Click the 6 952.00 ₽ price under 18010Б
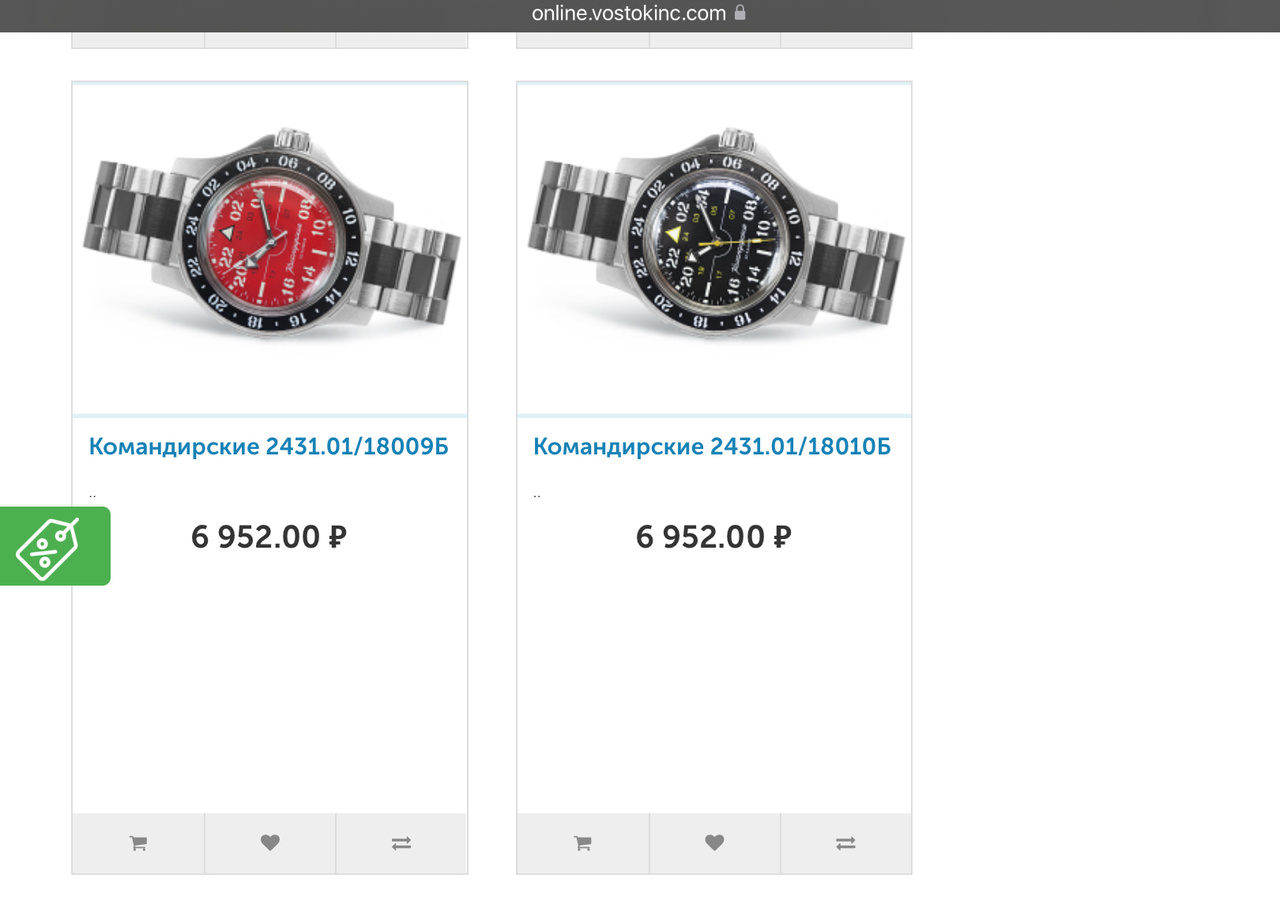This screenshot has width=1280, height=897. 713,537
